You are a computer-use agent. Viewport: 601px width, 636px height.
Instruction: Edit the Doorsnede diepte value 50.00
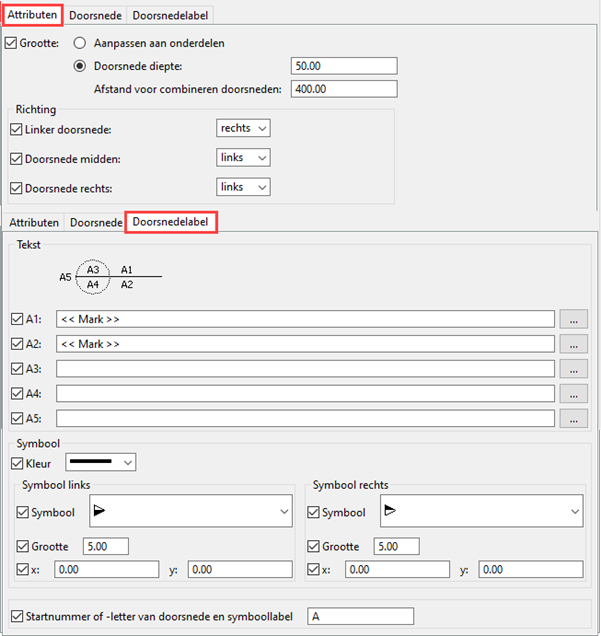pyautogui.click(x=344, y=66)
